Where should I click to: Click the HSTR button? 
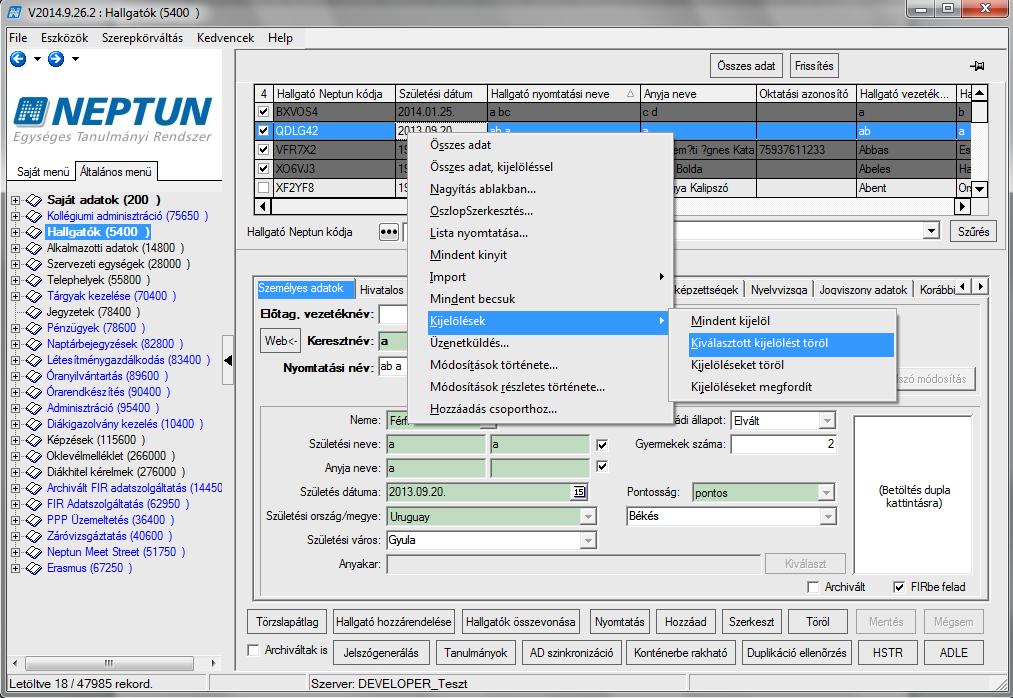pos(888,653)
